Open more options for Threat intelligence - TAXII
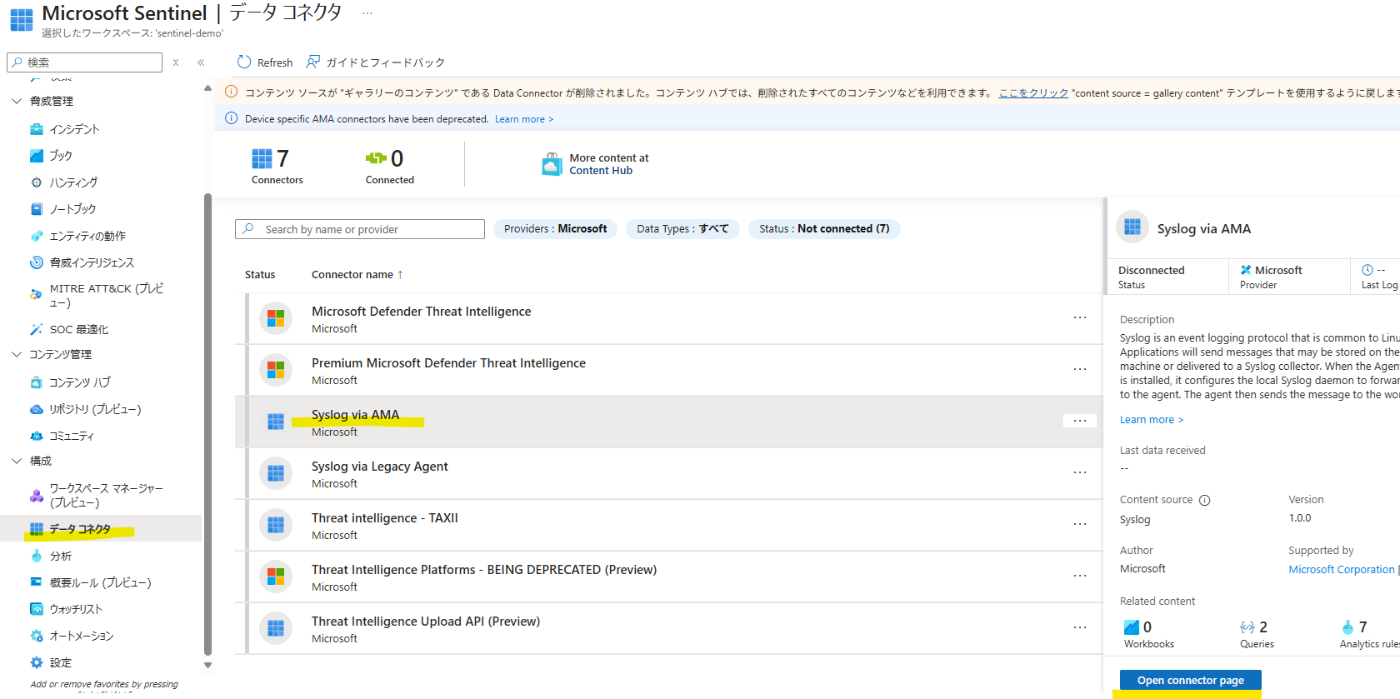1400x699 pixels. [x=1080, y=524]
